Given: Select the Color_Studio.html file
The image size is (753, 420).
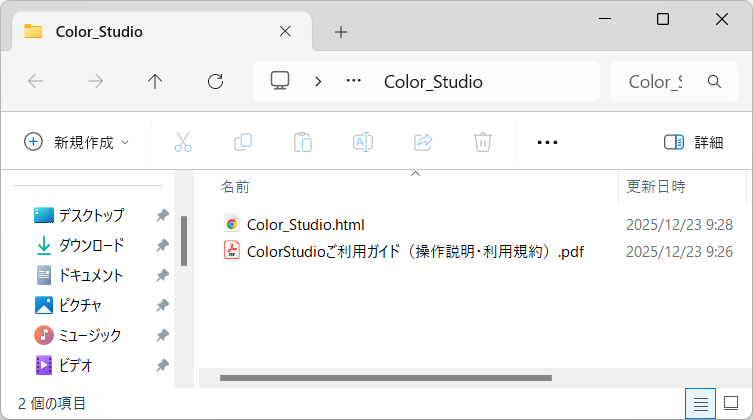Looking at the screenshot, I should (305, 224).
